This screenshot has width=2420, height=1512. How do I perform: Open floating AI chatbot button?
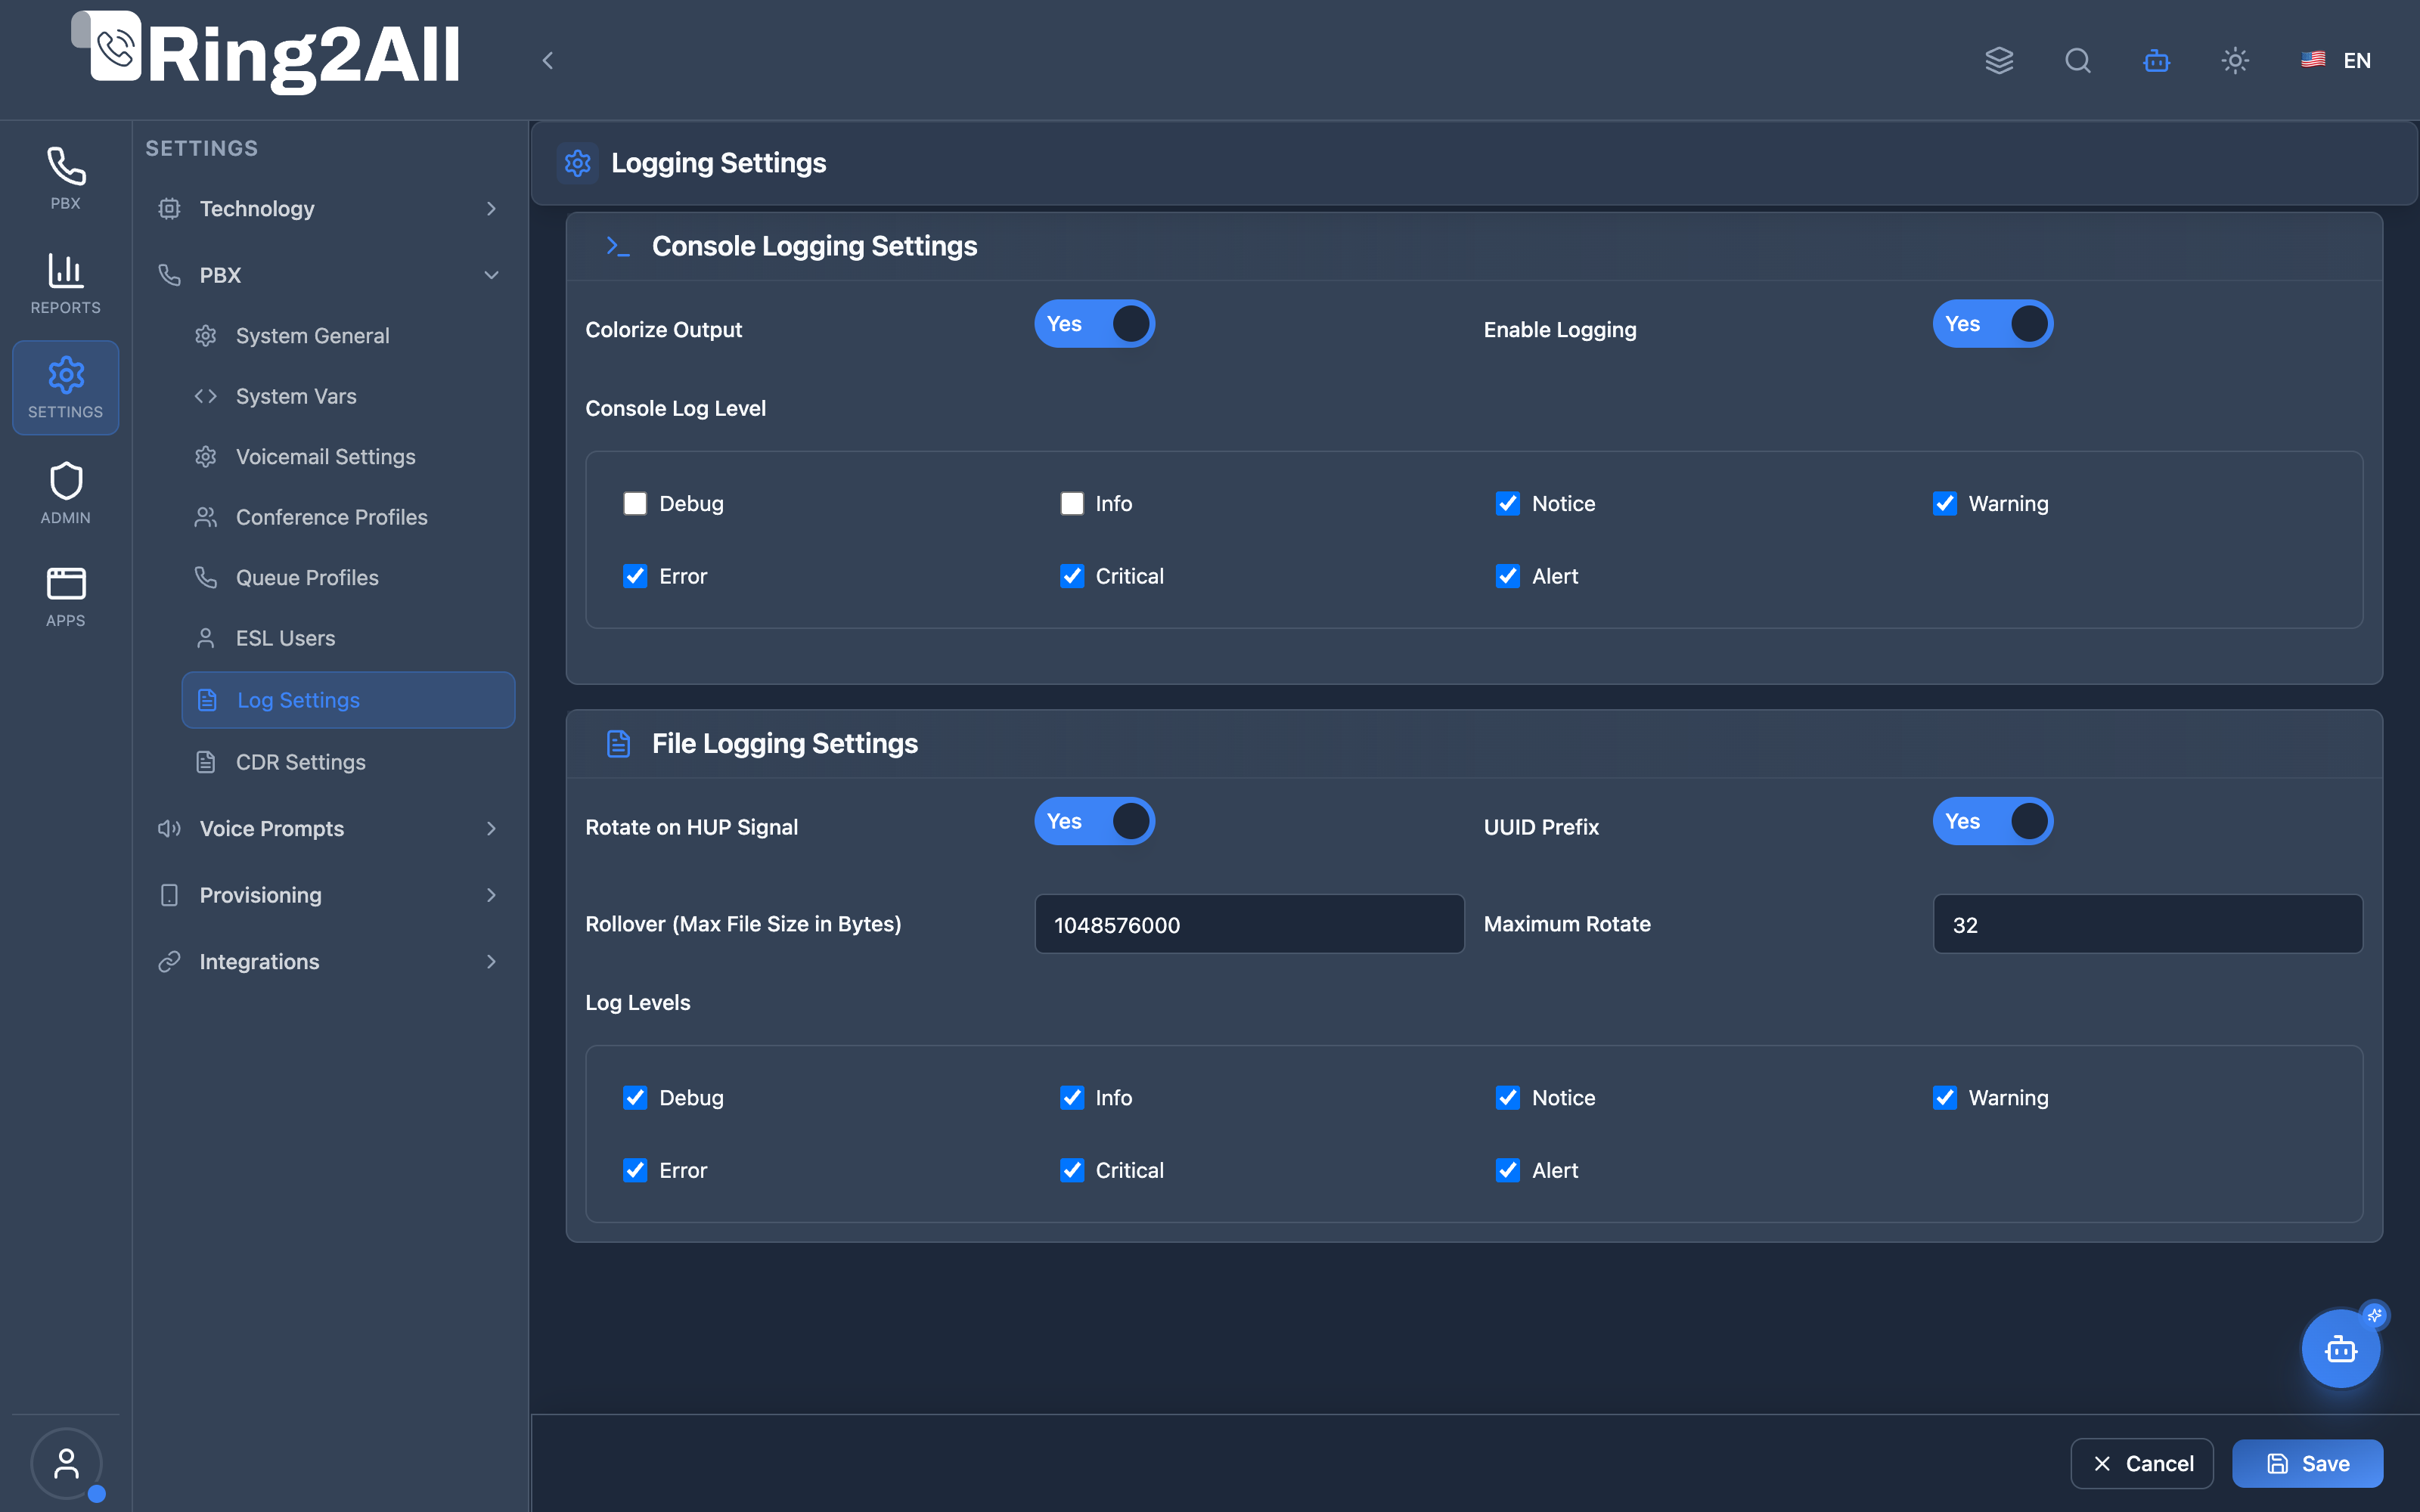coord(2341,1348)
